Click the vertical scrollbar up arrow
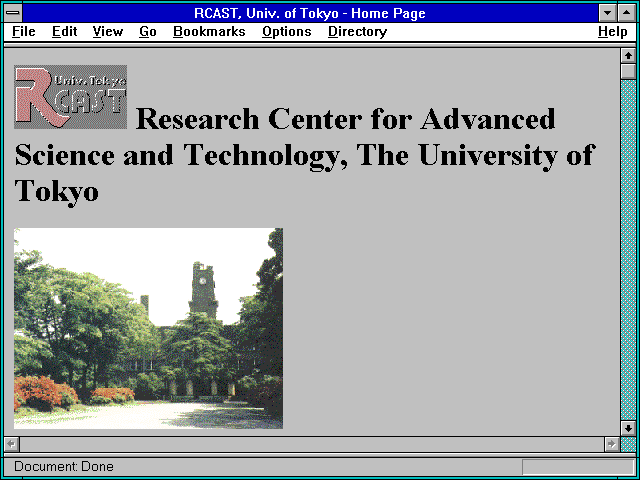The width and height of the screenshot is (640, 480). pyautogui.click(x=628, y=56)
